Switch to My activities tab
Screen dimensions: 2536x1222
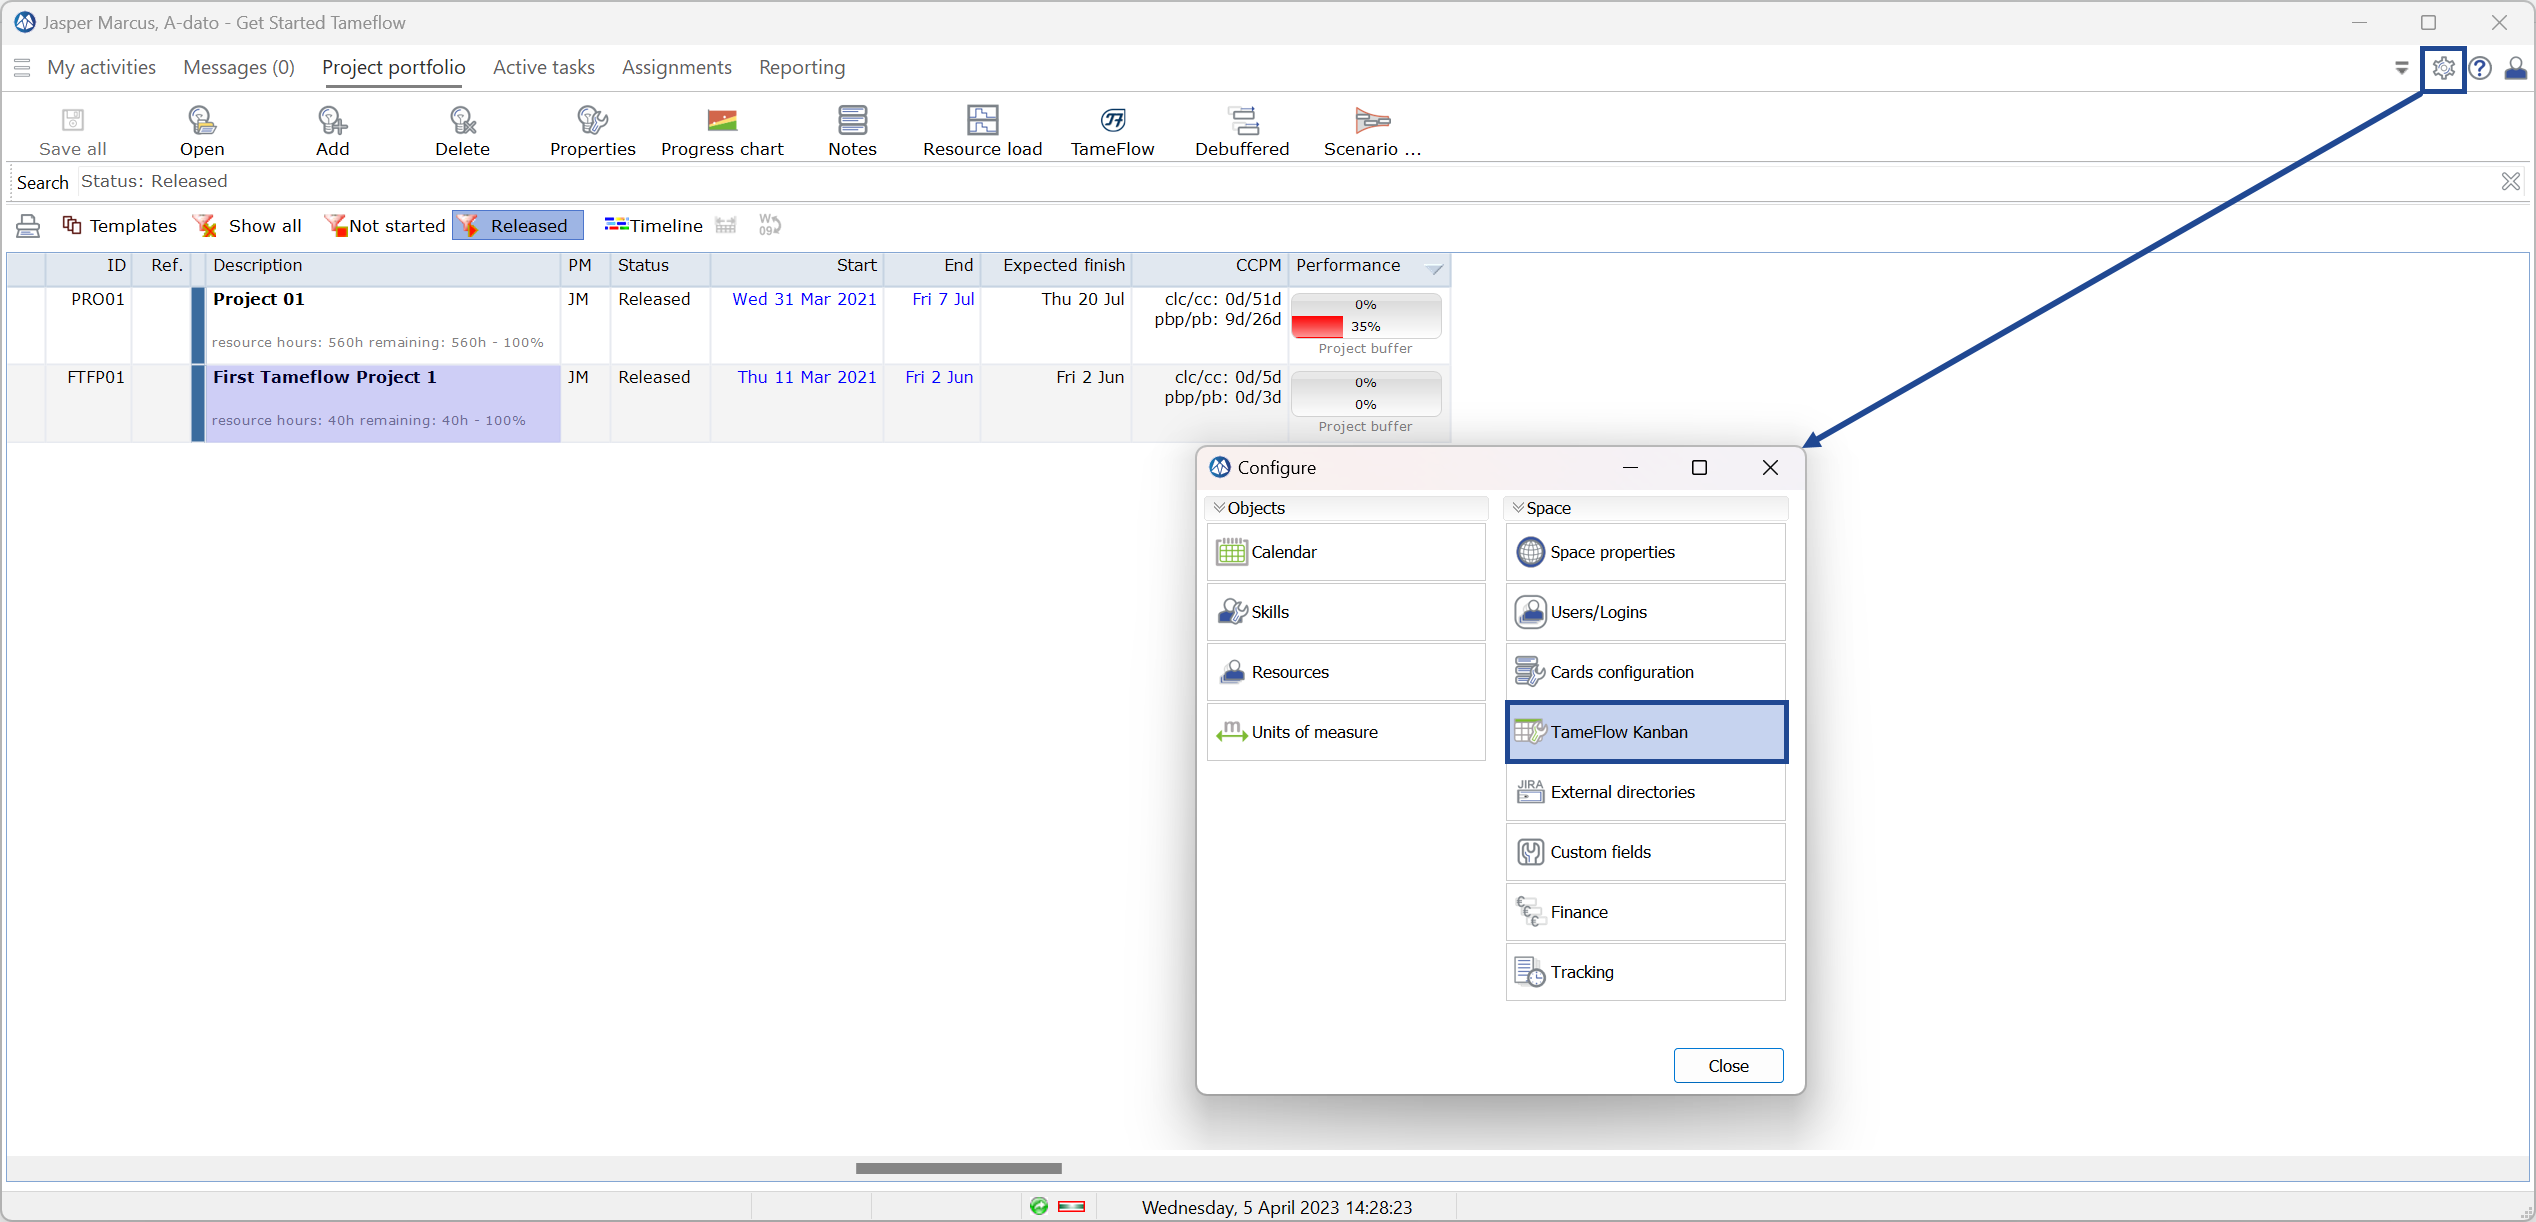[x=102, y=68]
